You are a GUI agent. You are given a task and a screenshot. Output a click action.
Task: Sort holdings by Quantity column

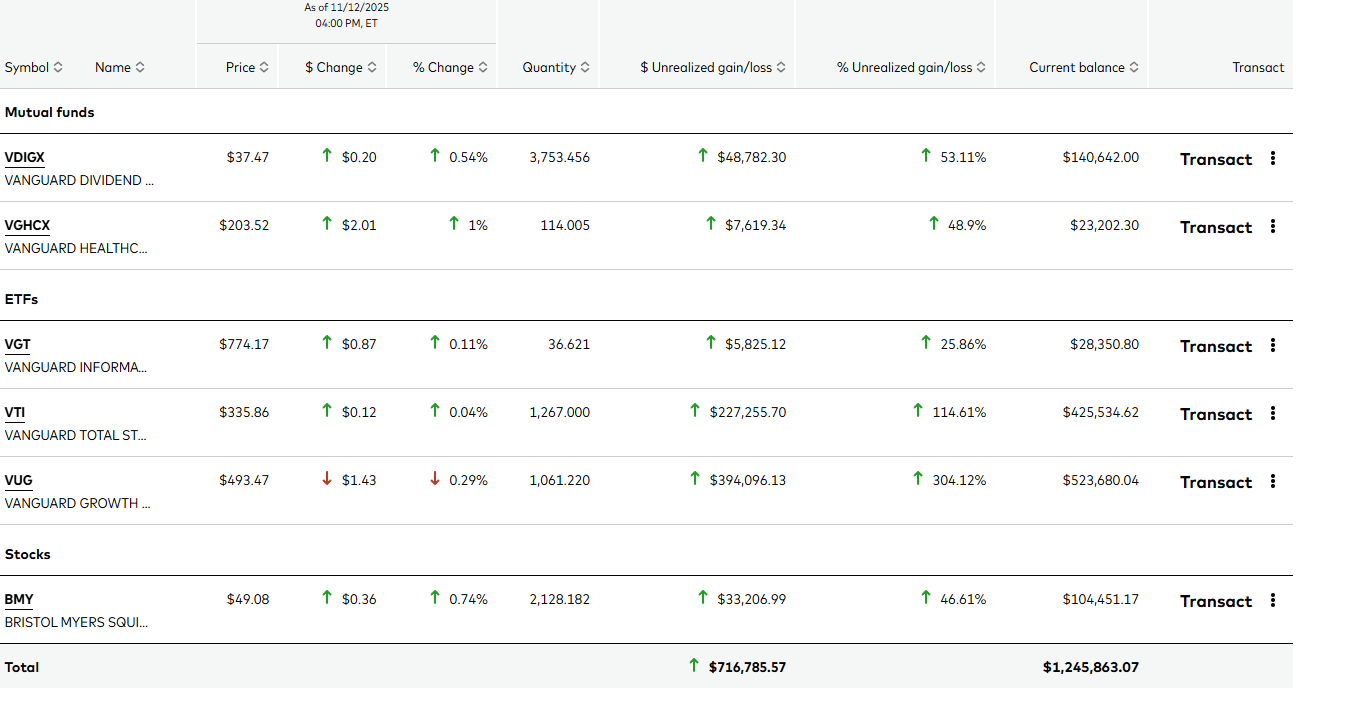click(x=556, y=67)
